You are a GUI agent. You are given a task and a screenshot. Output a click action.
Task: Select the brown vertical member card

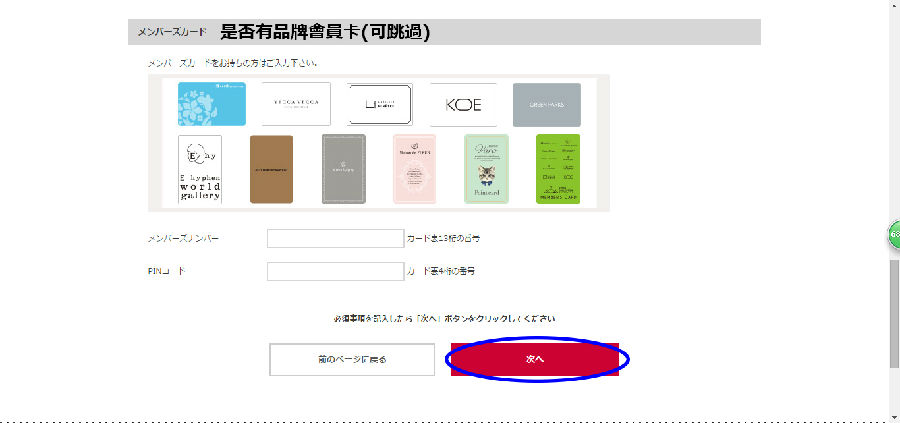(x=271, y=169)
